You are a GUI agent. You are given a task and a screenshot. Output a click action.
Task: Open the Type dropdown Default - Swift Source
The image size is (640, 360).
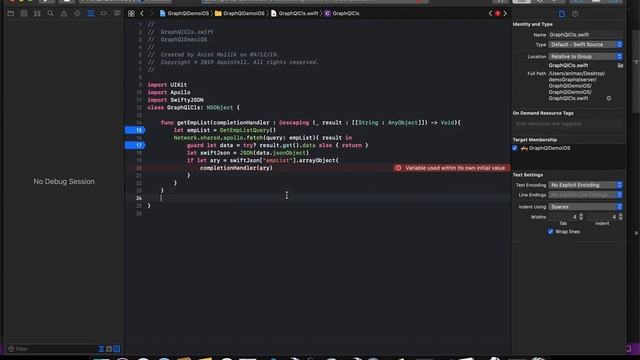(585, 44)
